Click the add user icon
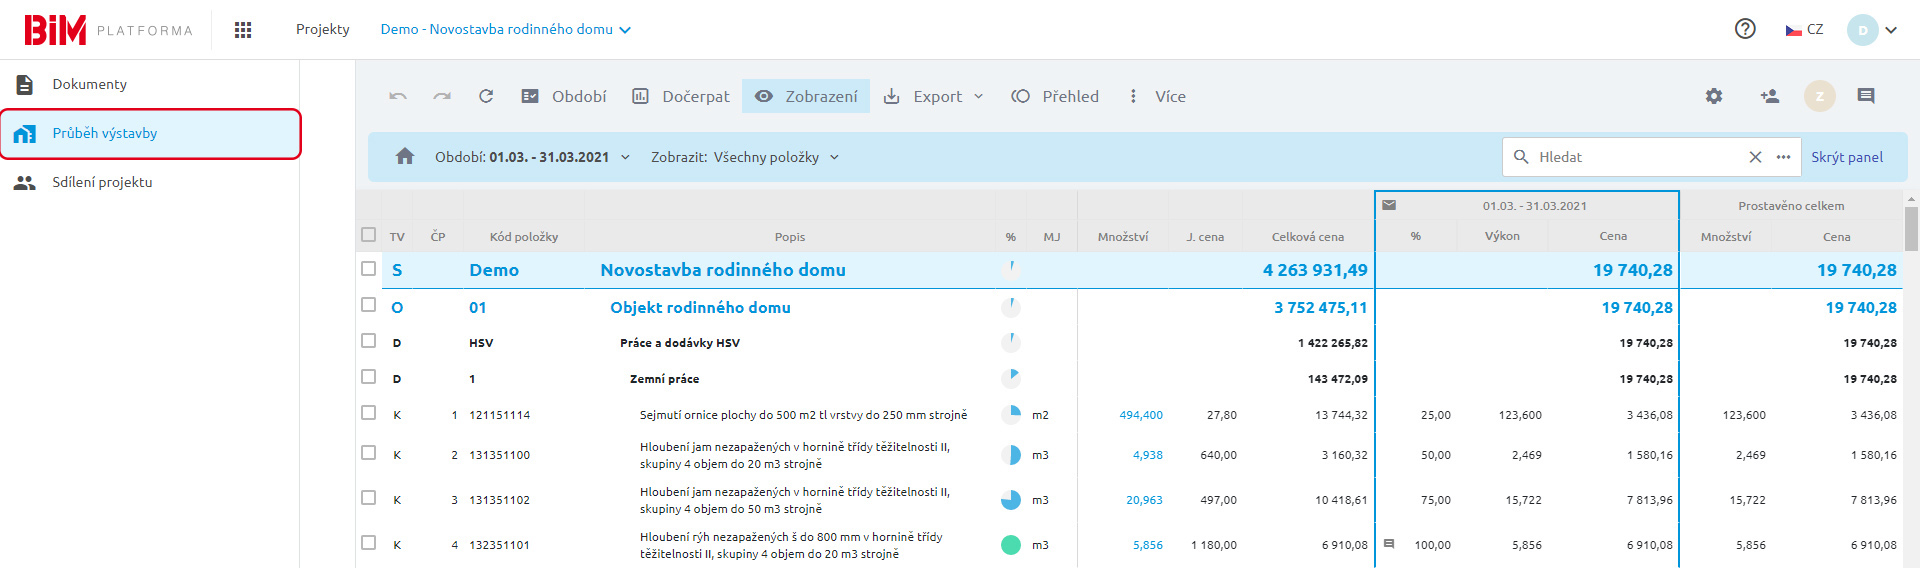The height and width of the screenshot is (568, 1920). tap(1769, 97)
